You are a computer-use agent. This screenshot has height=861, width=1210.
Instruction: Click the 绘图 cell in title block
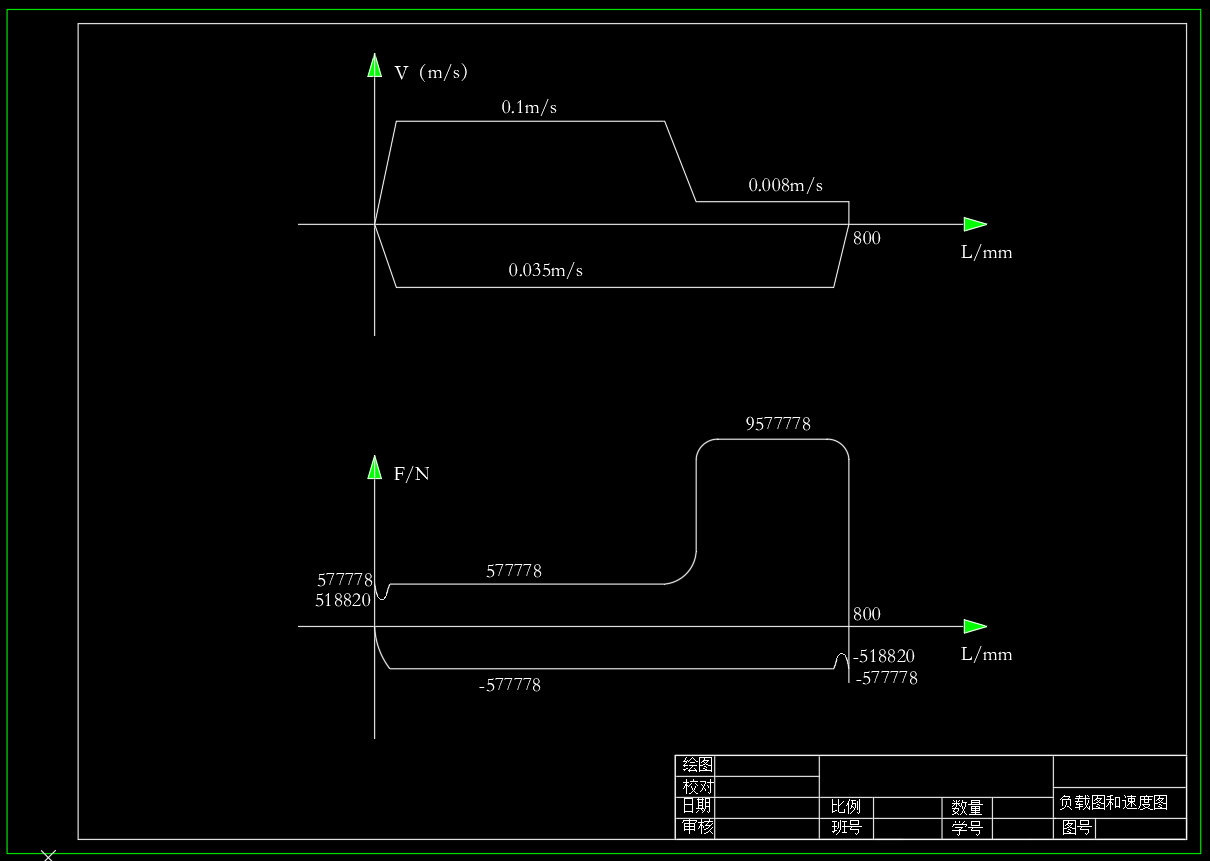(697, 765)
